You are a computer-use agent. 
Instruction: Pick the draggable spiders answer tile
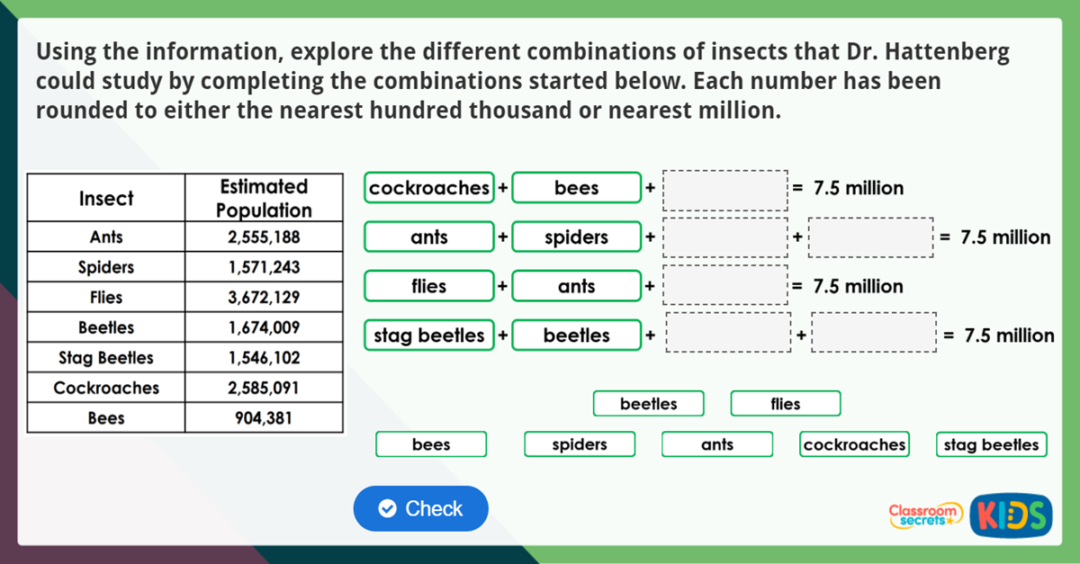pyautogui.click(x=579, y=445)
